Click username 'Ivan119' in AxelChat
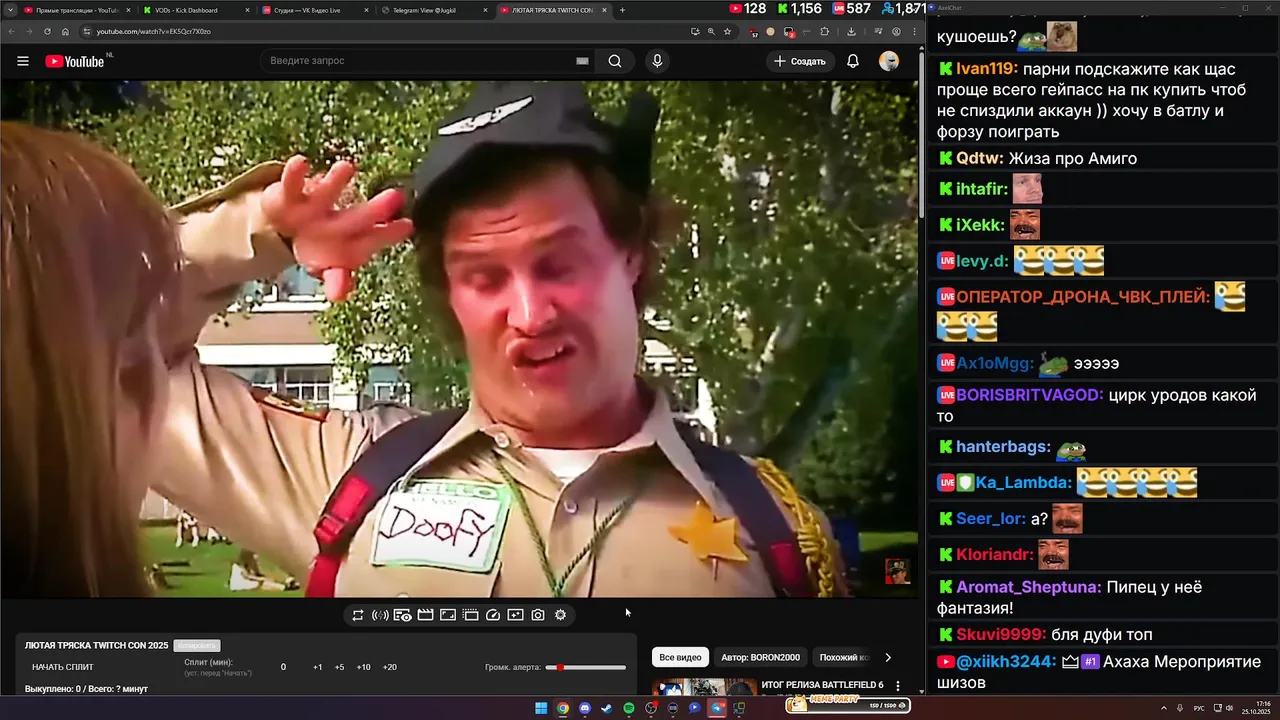Screen dimensions: 1280x720 tap(986, 69)
